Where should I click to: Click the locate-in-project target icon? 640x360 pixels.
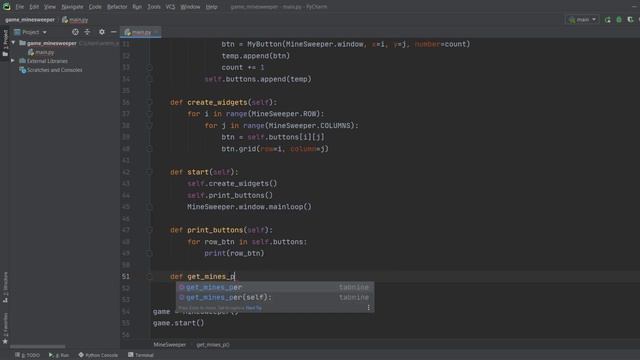click(x=75, y=32)
